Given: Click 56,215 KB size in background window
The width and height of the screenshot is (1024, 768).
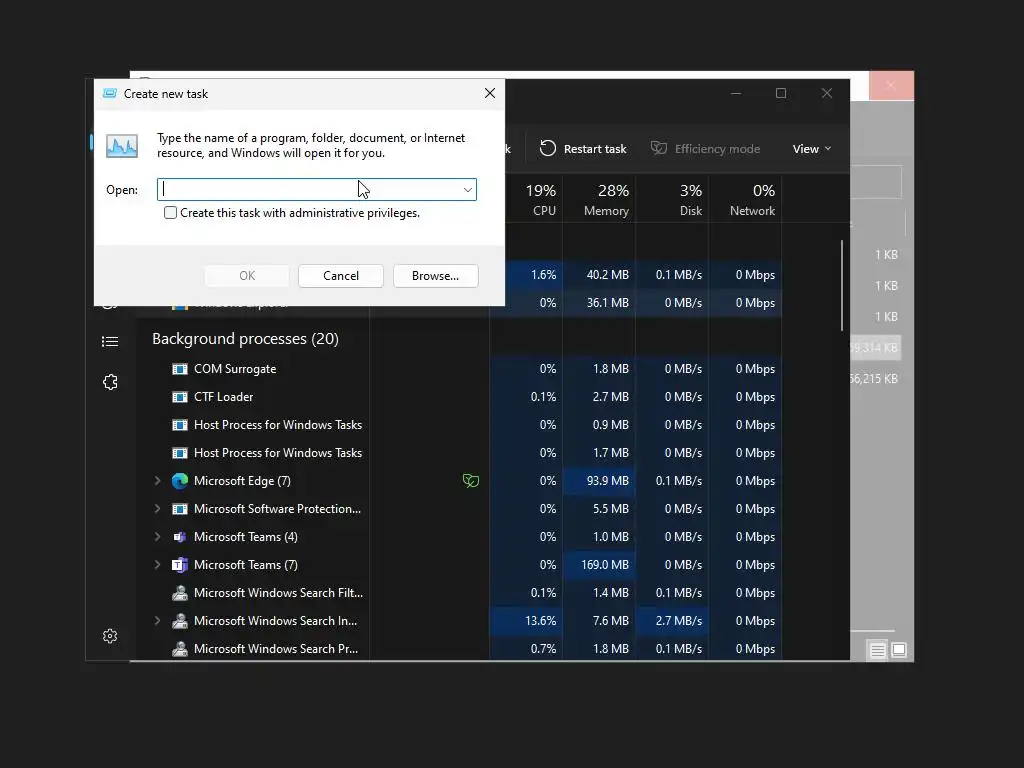Looking at the screenshot, I should [874, 379].
